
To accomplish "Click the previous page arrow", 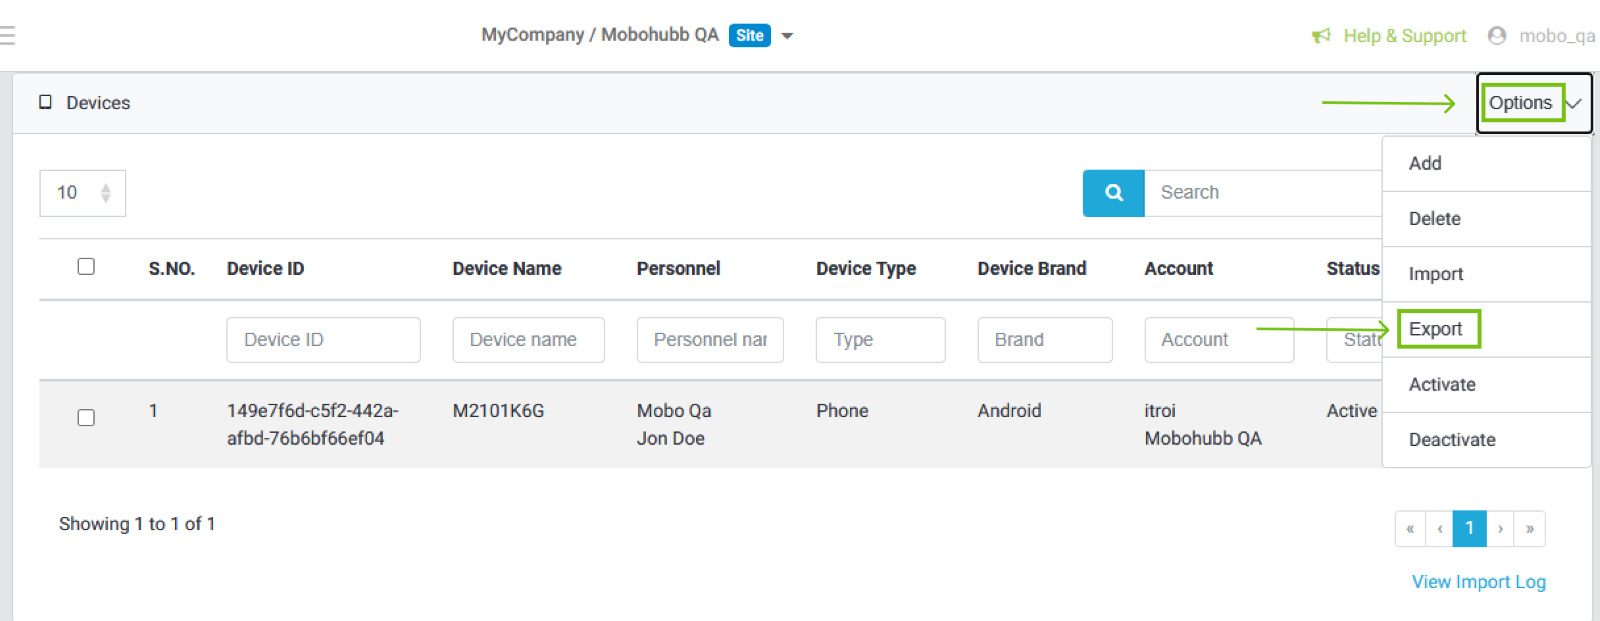I will pos(1440,529).
